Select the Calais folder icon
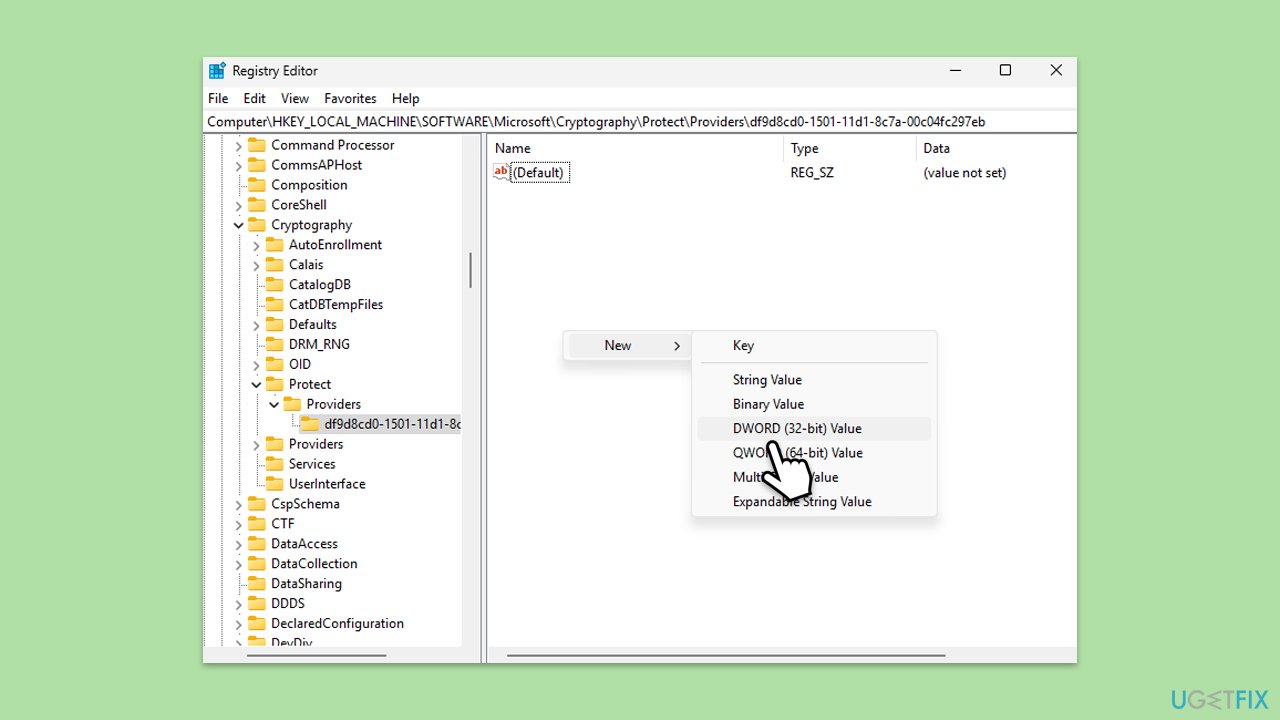The image size is (1280, 720). 275,265
